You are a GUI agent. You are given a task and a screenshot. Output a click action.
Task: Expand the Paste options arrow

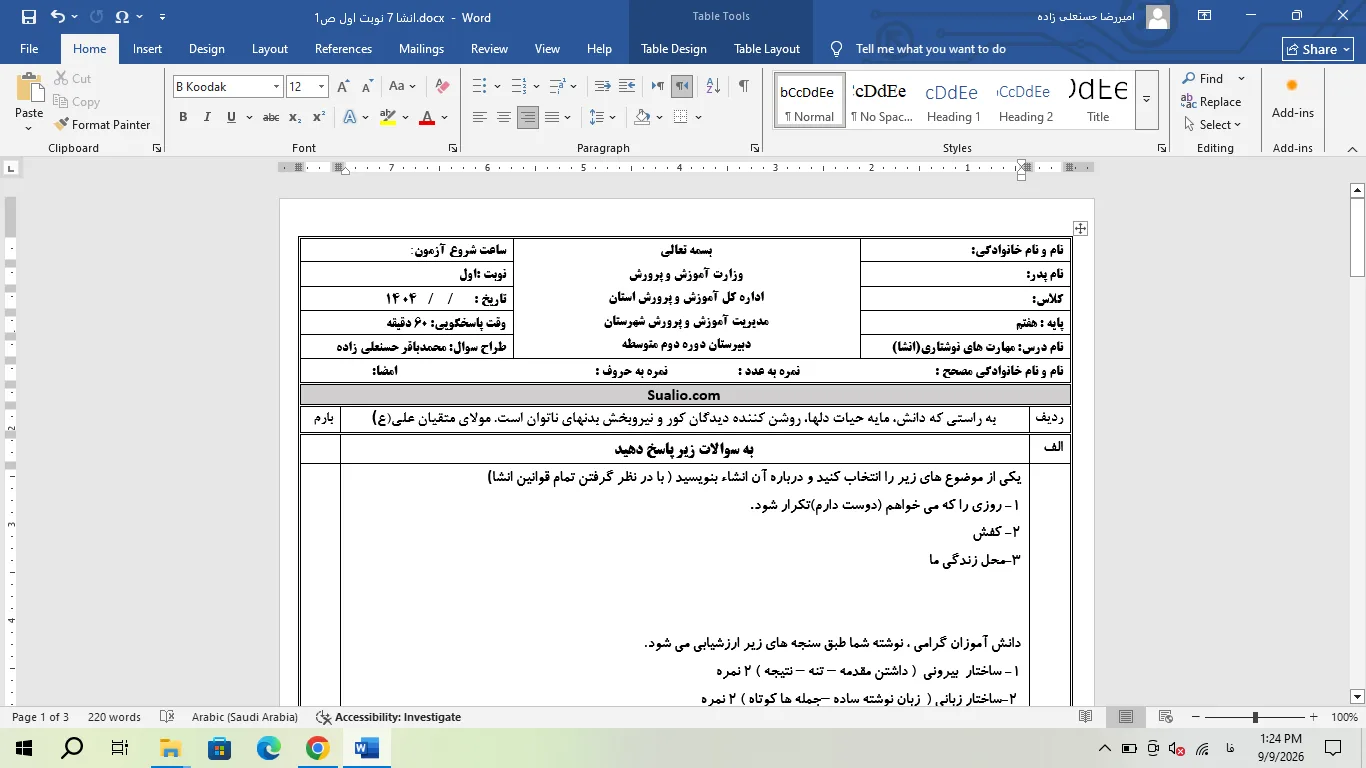[x=29, y=127]
